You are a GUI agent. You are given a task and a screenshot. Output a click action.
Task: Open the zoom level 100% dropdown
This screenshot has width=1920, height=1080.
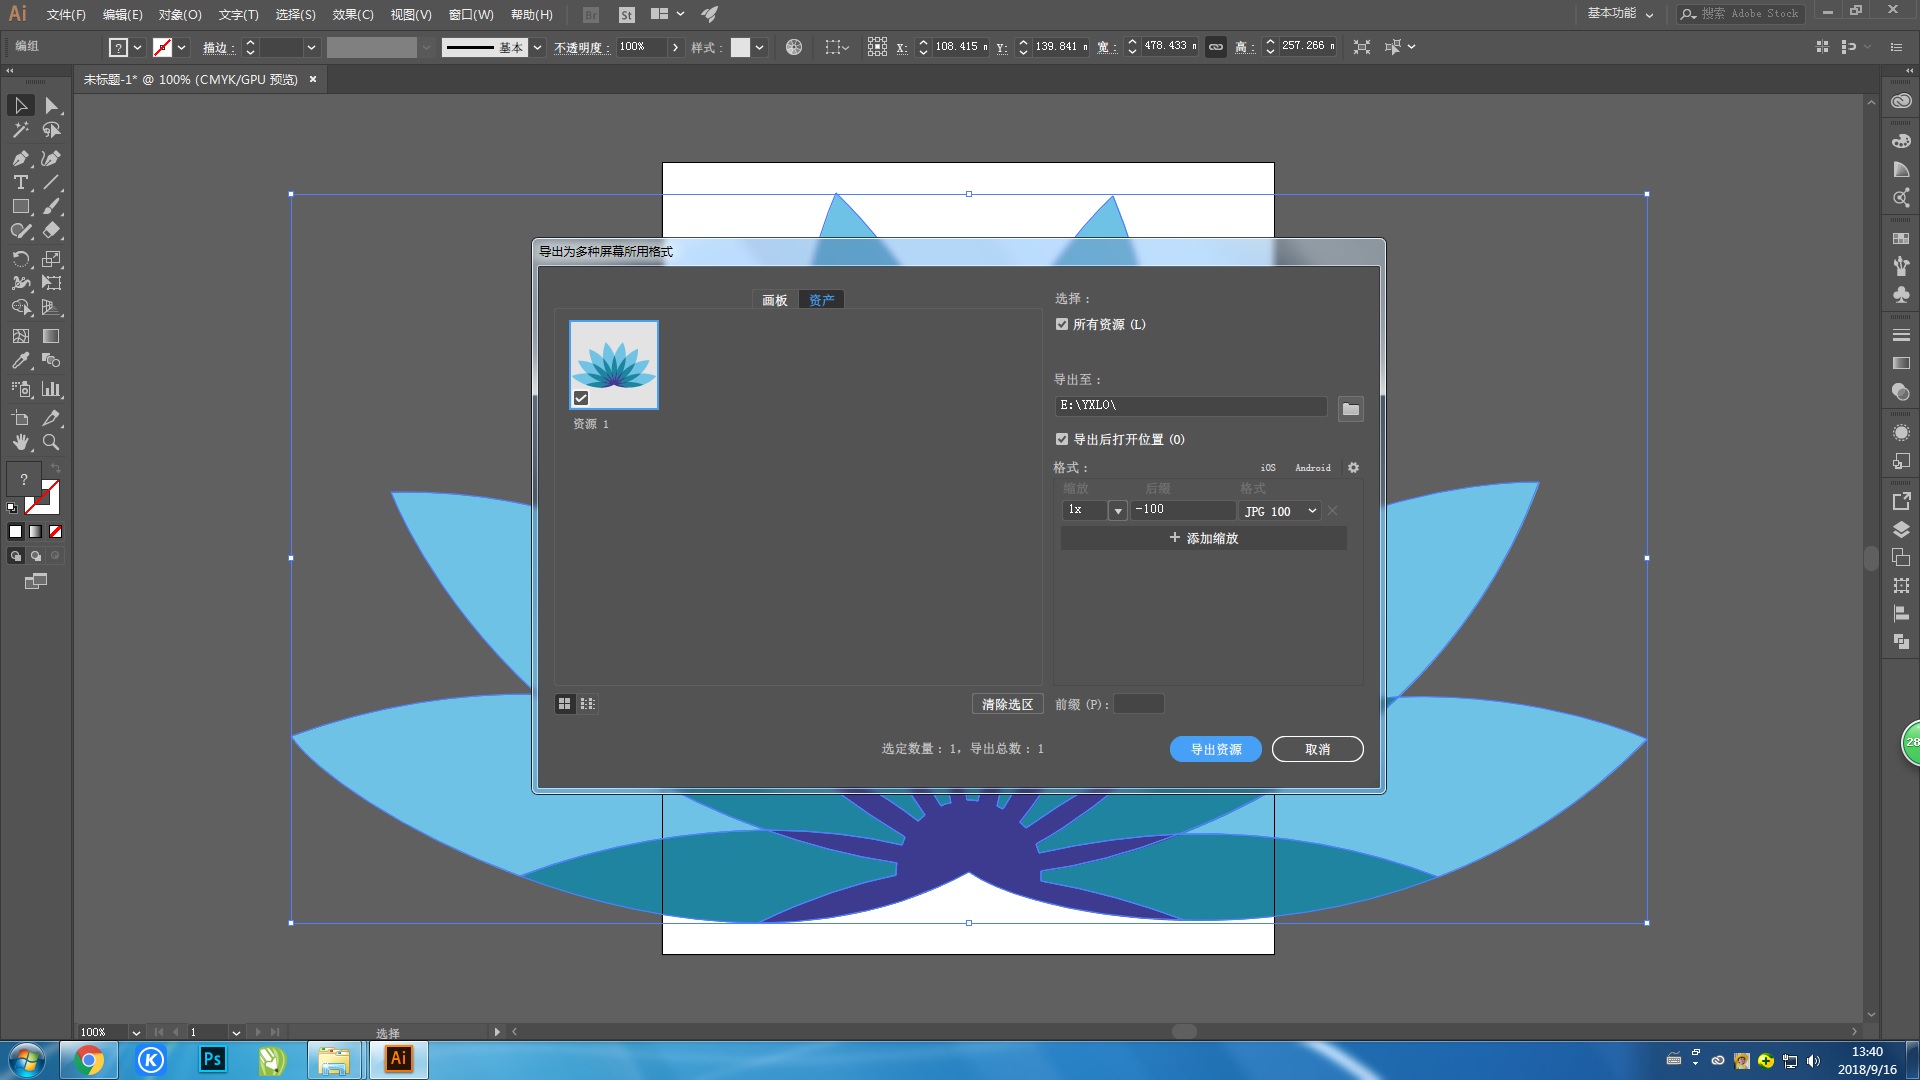pos(136,1032)
